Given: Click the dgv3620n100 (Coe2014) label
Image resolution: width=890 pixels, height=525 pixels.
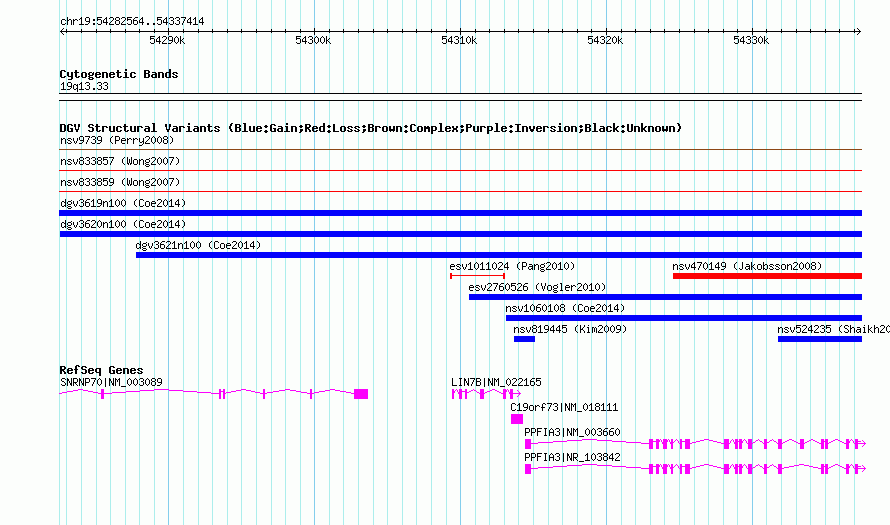Looking at the screenshot, I should (x=123, y=224).
